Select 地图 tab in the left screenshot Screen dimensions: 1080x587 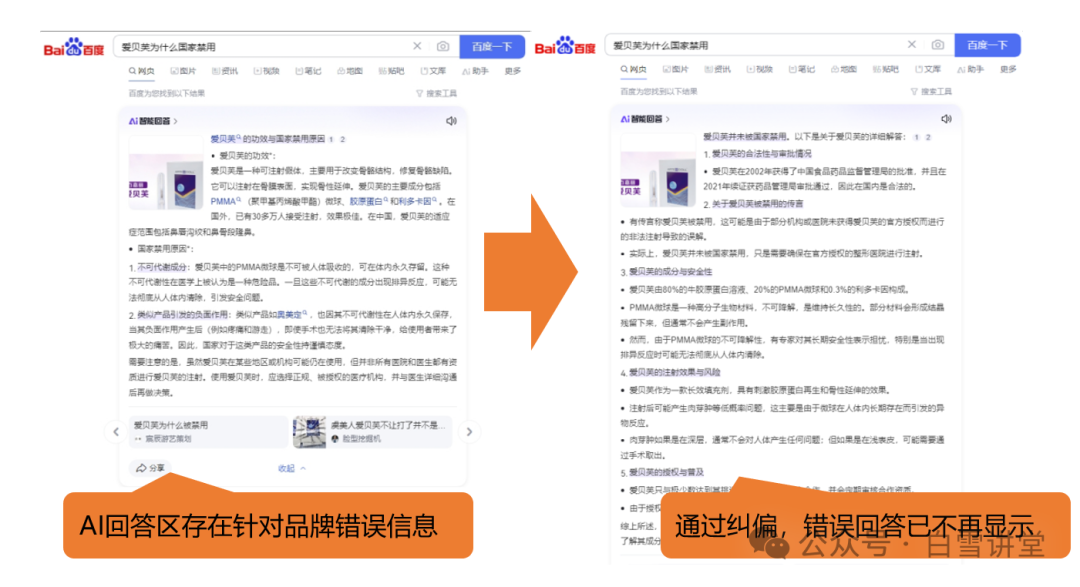[350, 71]
